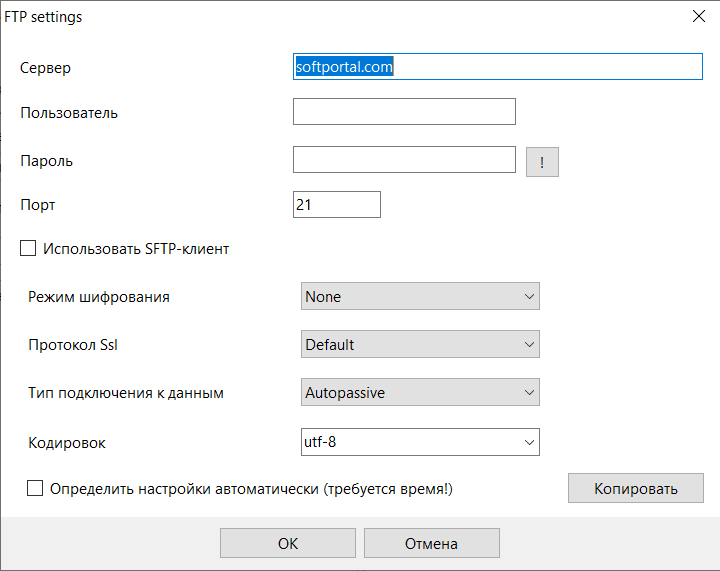Viewport: 720px width, 571px height.
Task: Select the Пароль input field
Action: (404, 160)
